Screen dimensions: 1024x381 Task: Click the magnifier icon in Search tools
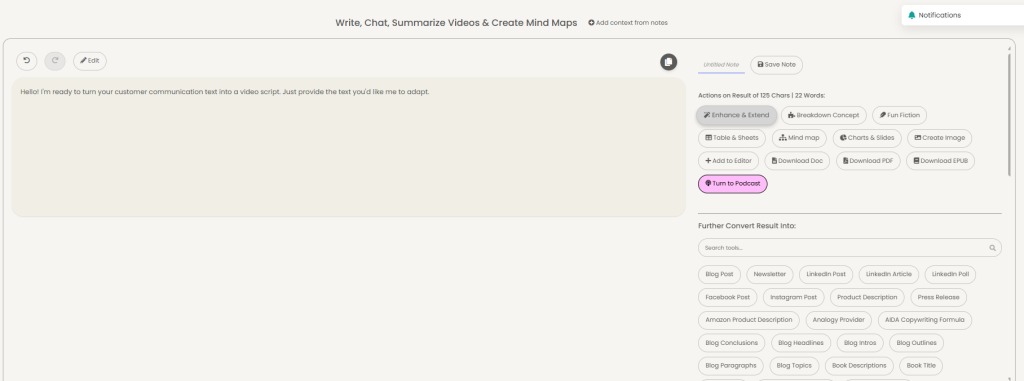pyautogui.click(x=992, y=248)
